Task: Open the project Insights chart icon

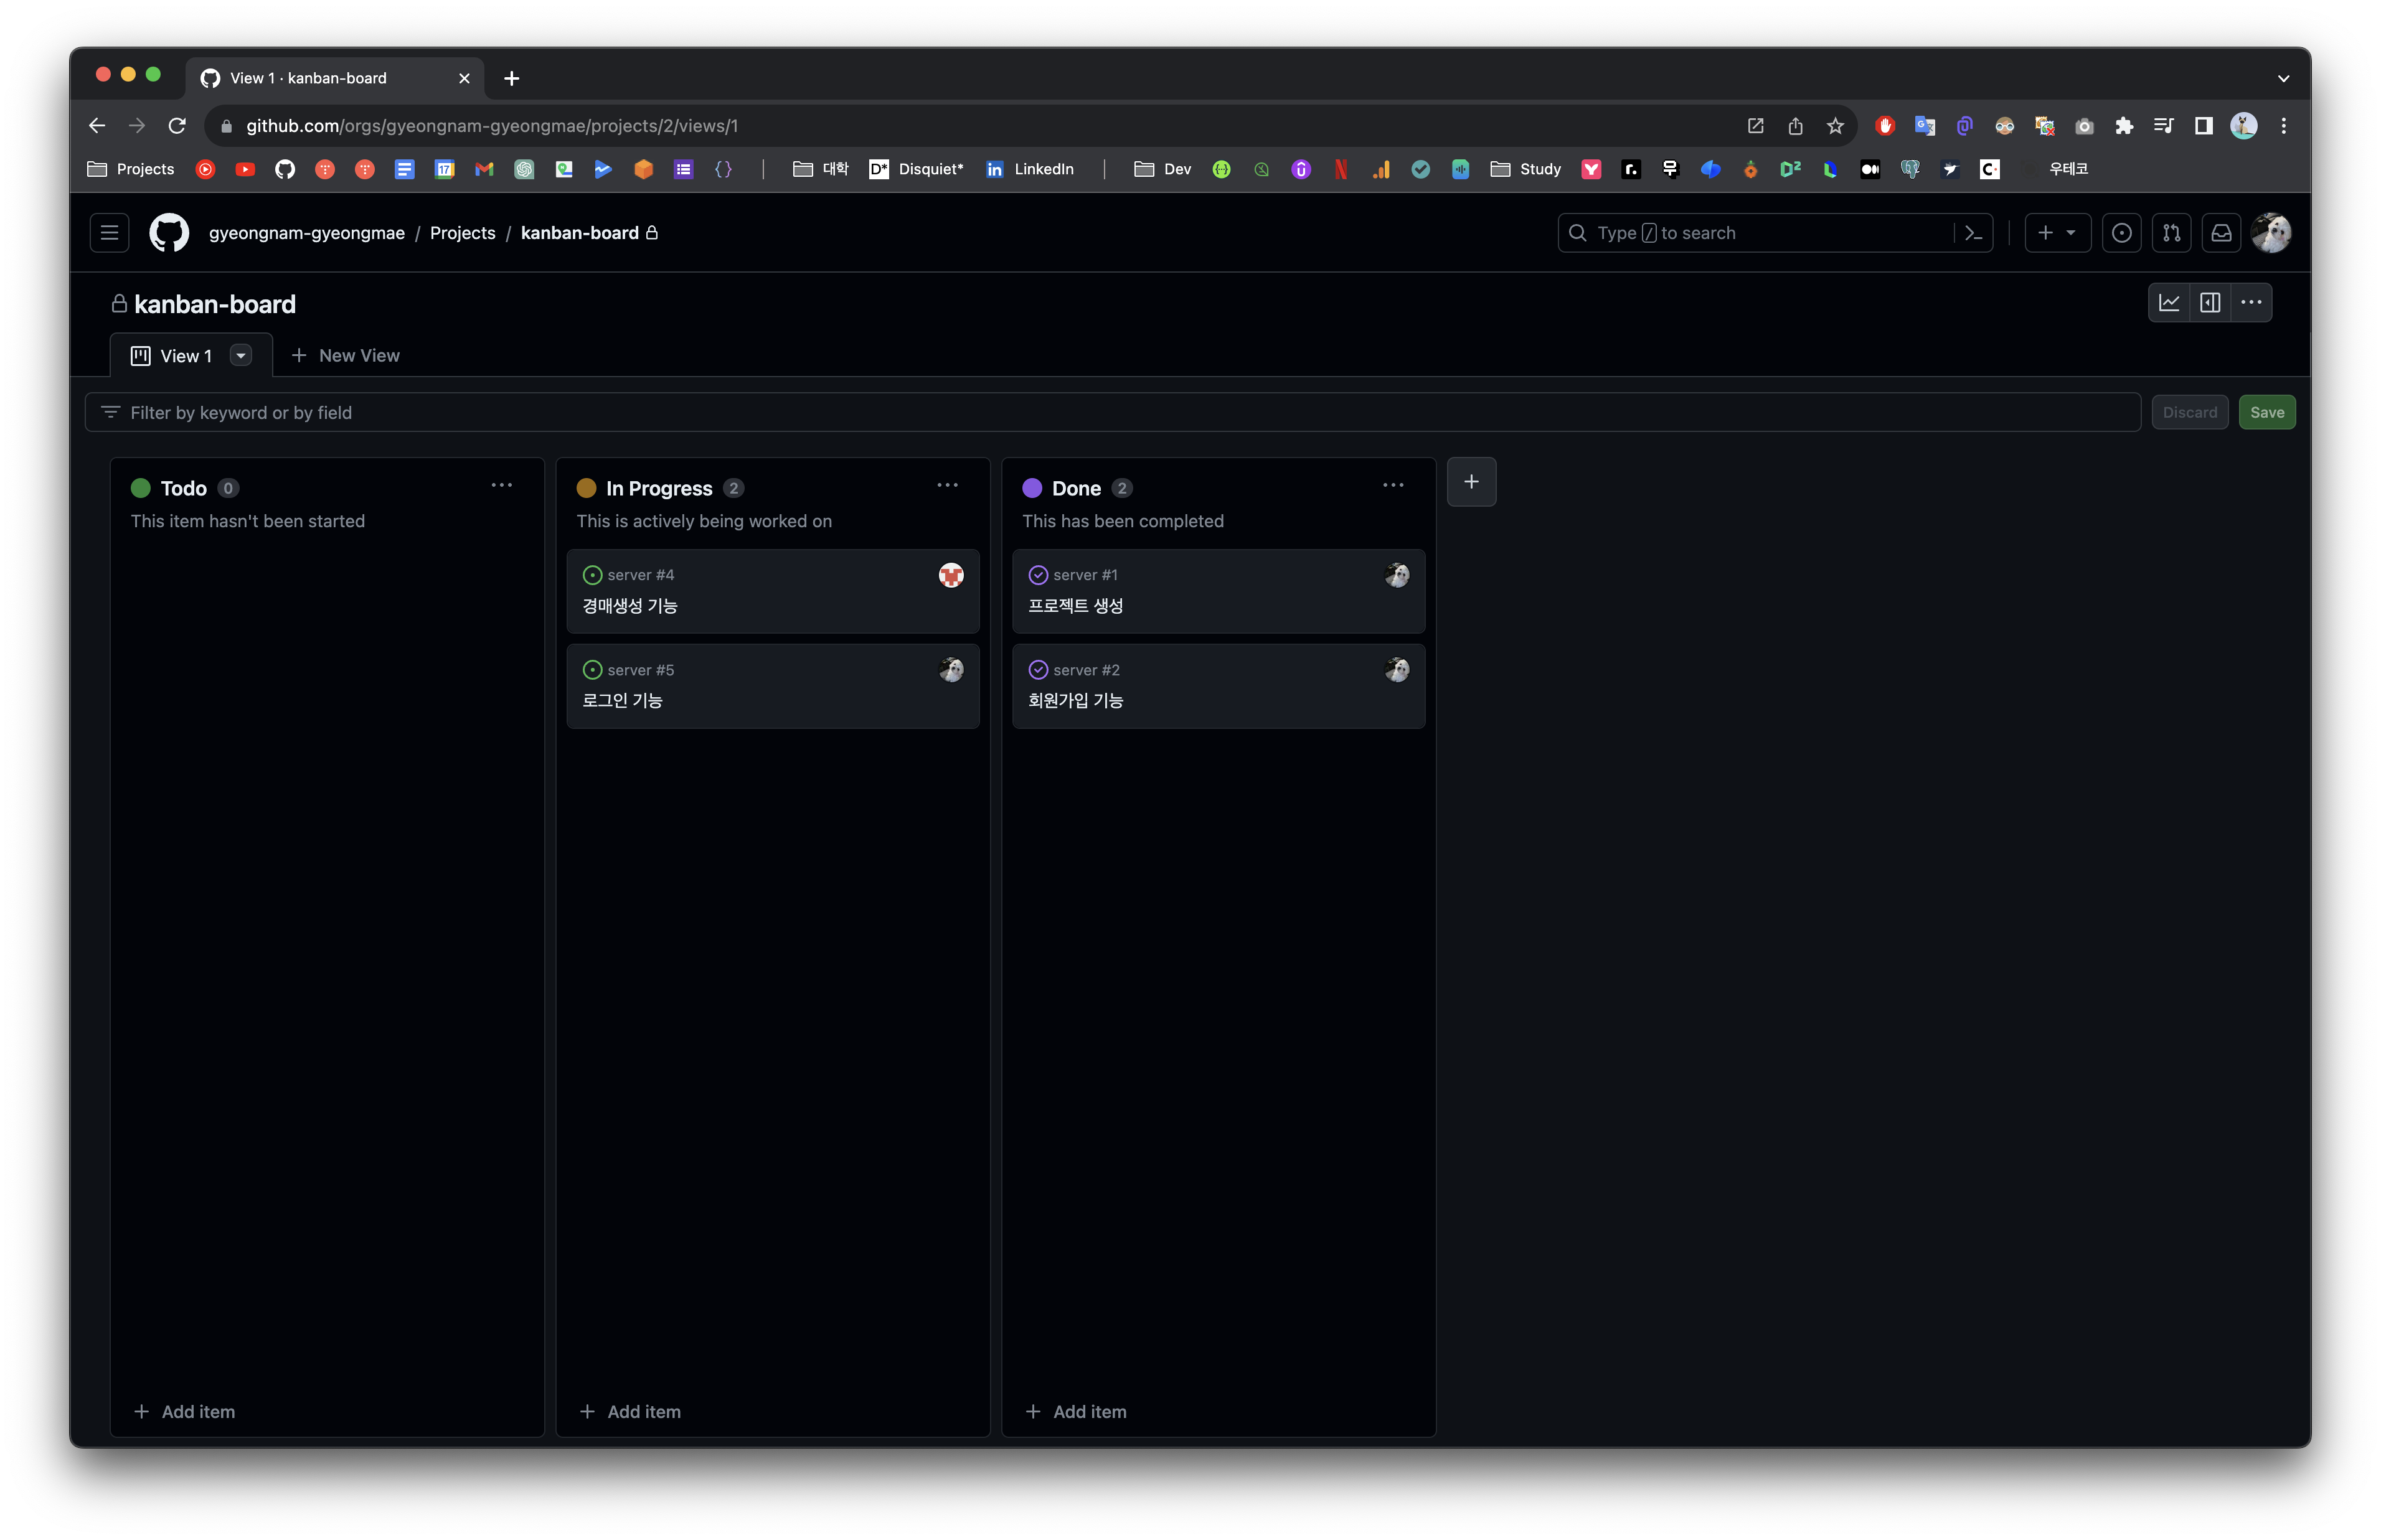Action: tap(2168, 303)
